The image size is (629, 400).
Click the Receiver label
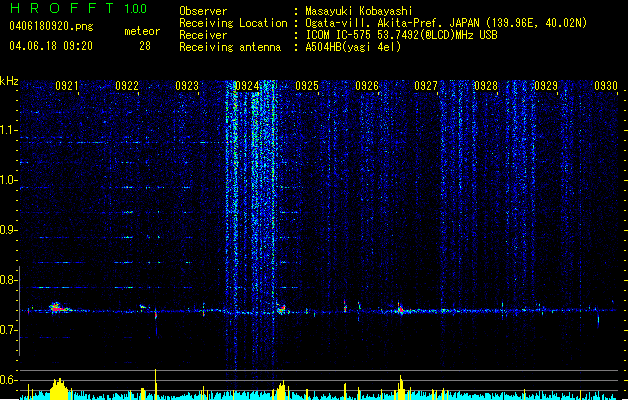(203, 35)
